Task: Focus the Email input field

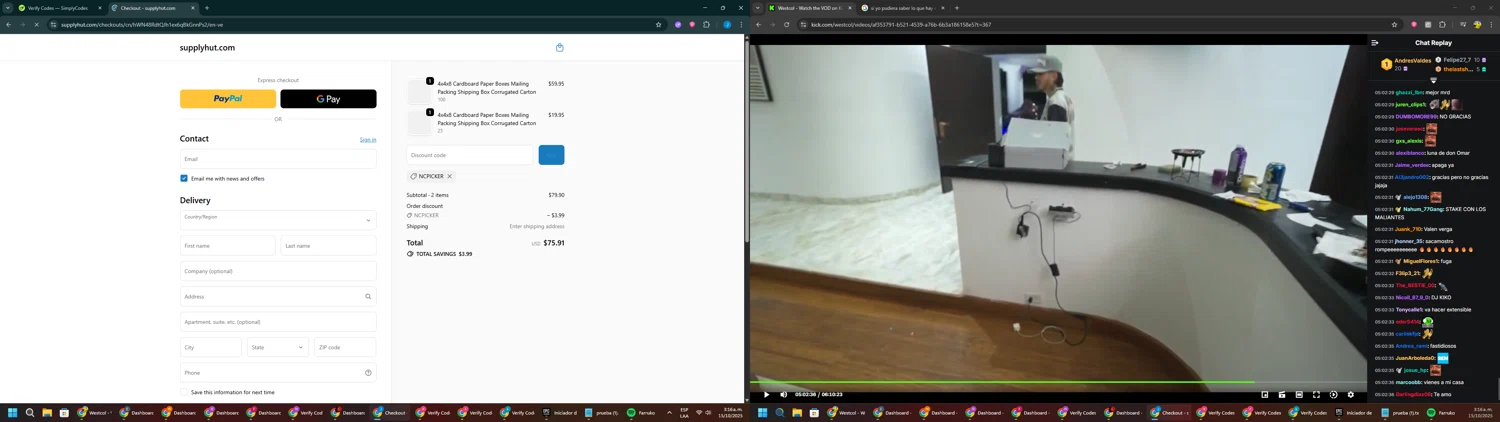Action: 278,159
